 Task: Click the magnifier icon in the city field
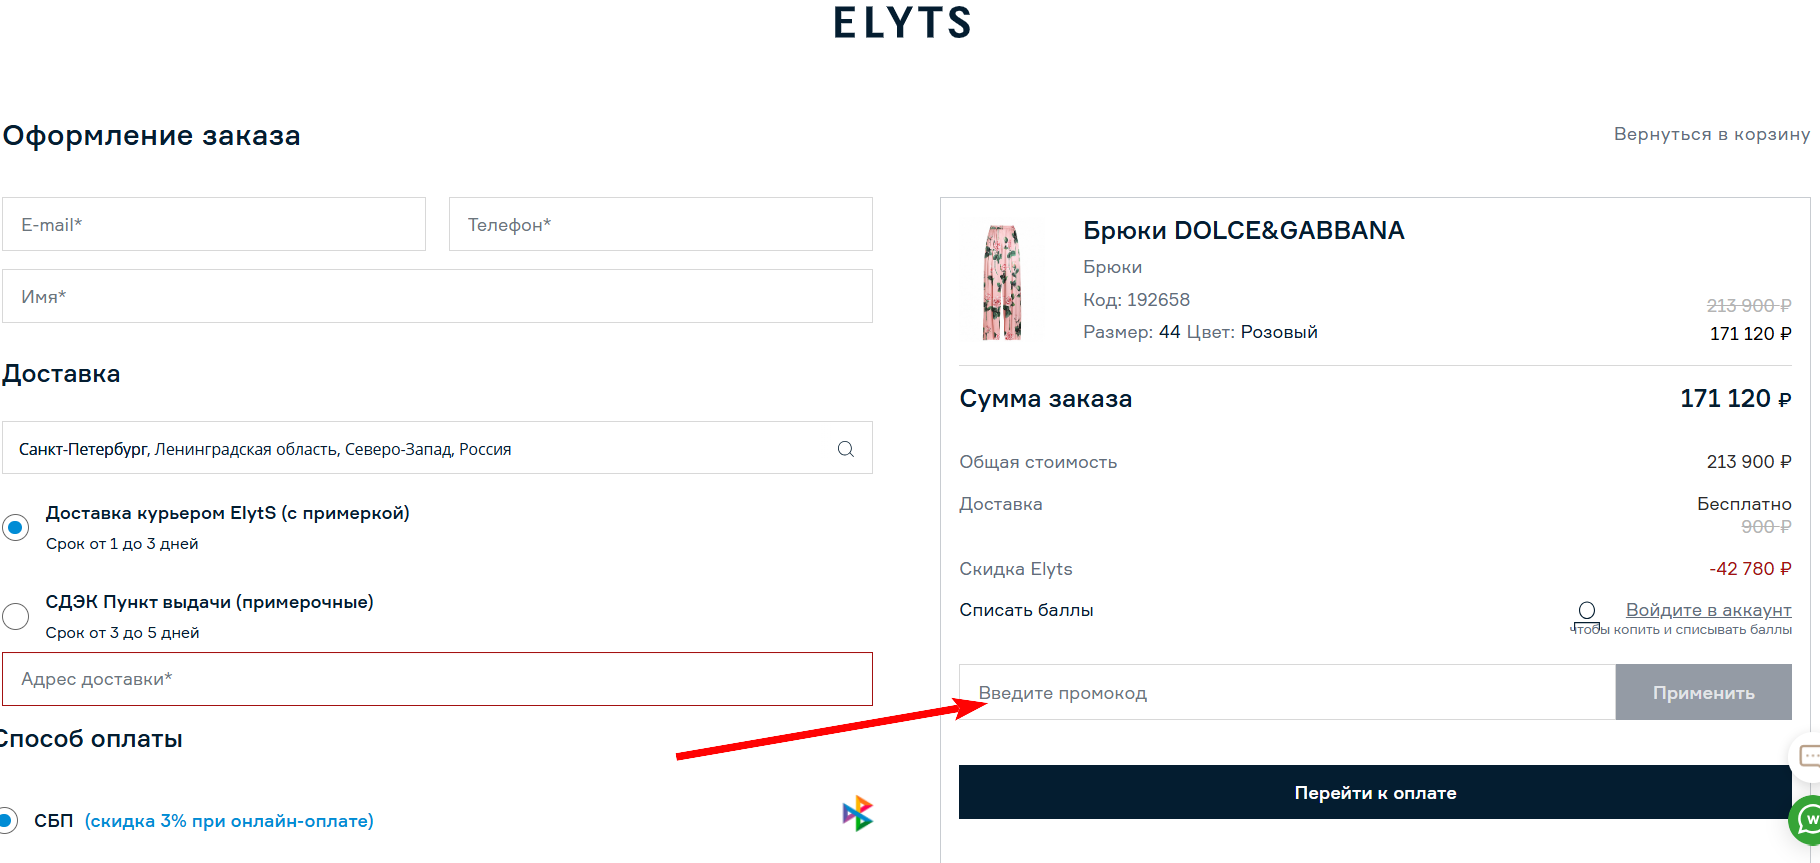[x=845, y=448]
